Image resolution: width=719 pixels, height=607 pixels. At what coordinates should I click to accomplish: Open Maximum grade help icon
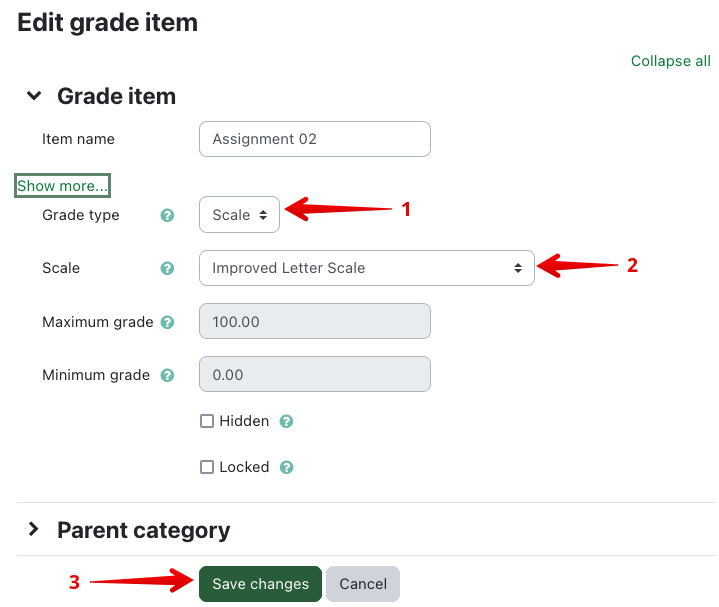(x=167, y=322)
